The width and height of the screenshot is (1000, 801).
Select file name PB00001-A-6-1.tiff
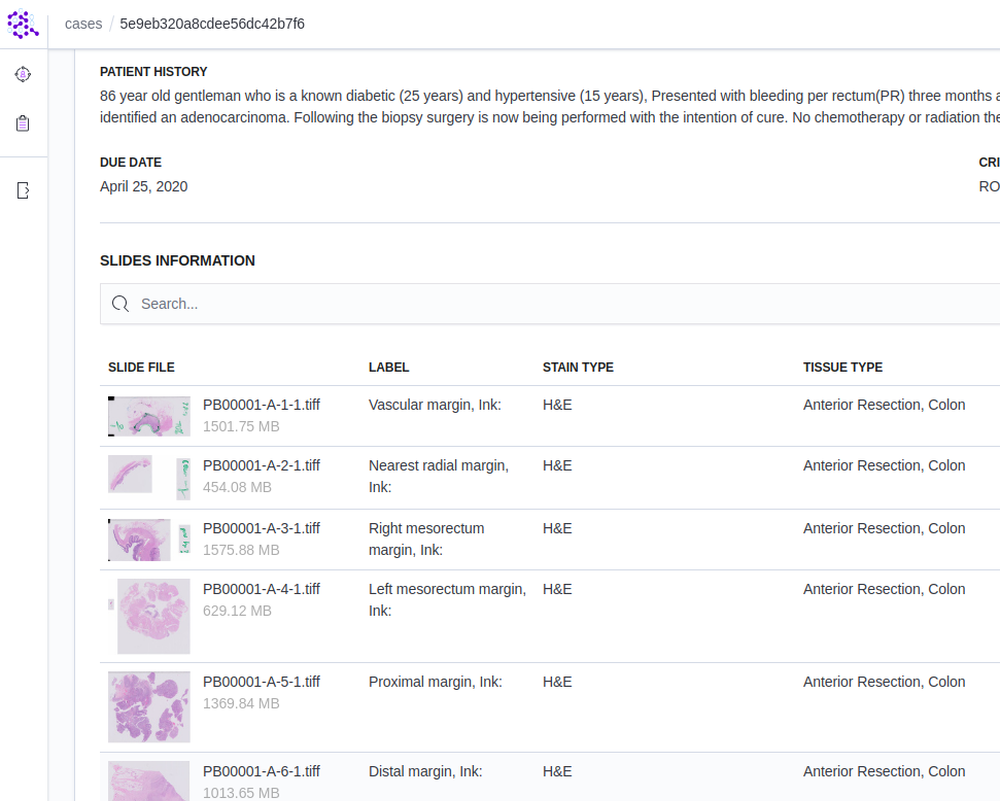point(261,772)
